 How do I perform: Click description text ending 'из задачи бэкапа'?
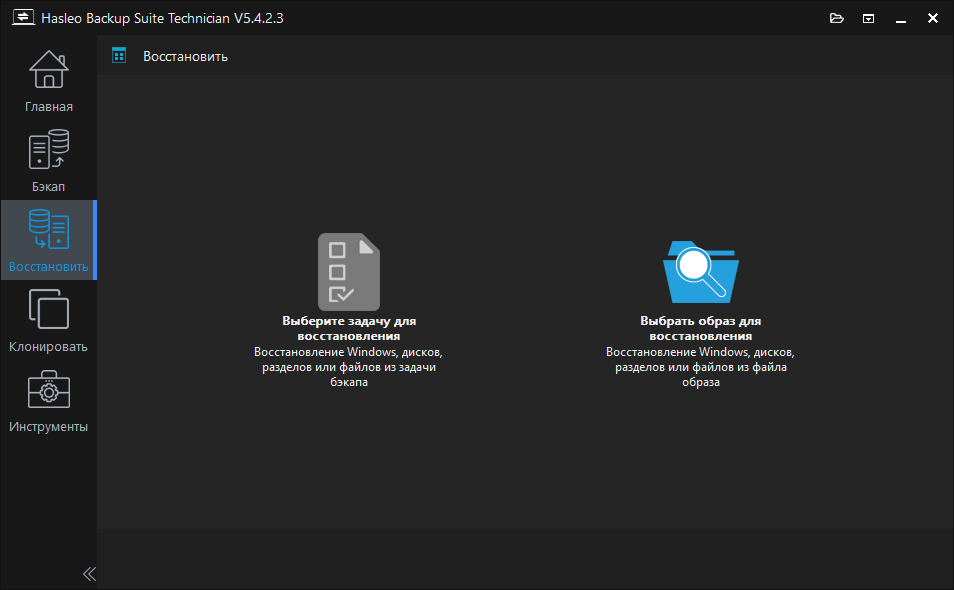tap(349, 367)
